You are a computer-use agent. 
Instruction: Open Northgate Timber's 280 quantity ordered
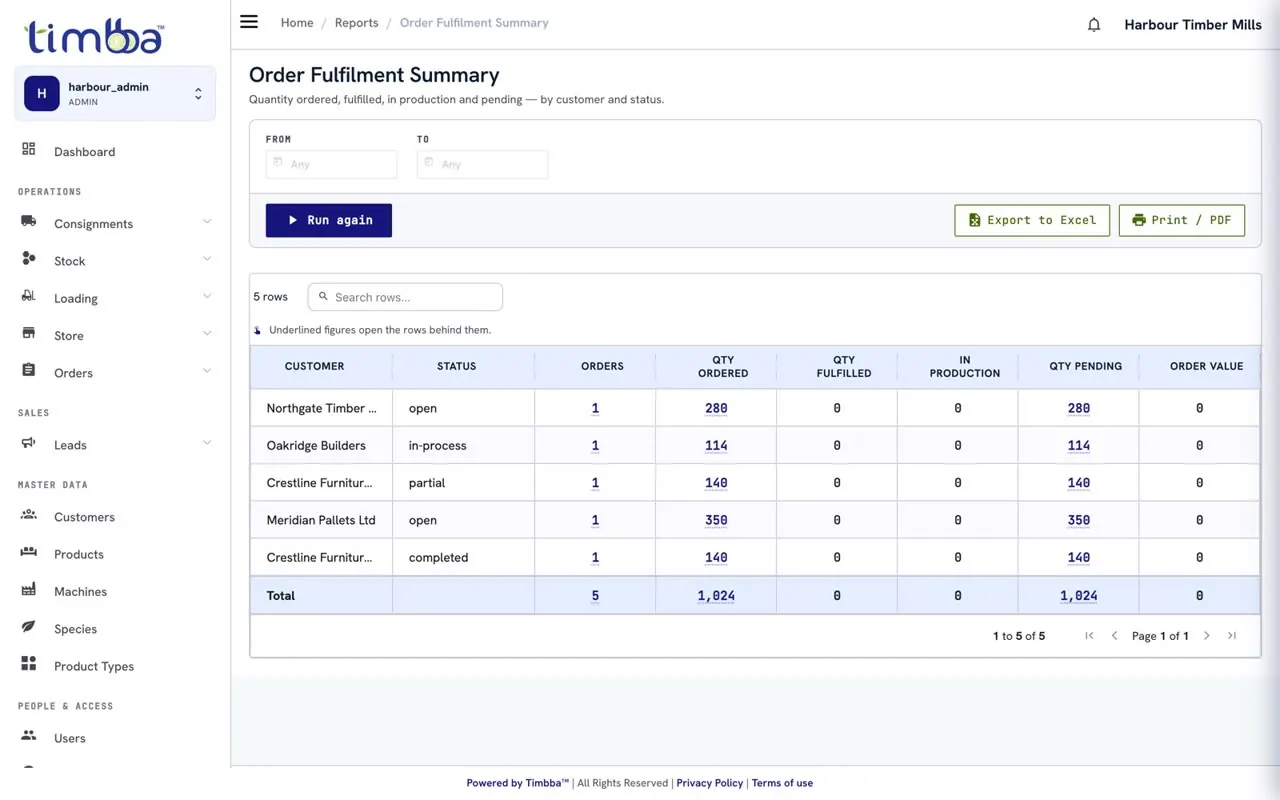(x=716, y=408)
